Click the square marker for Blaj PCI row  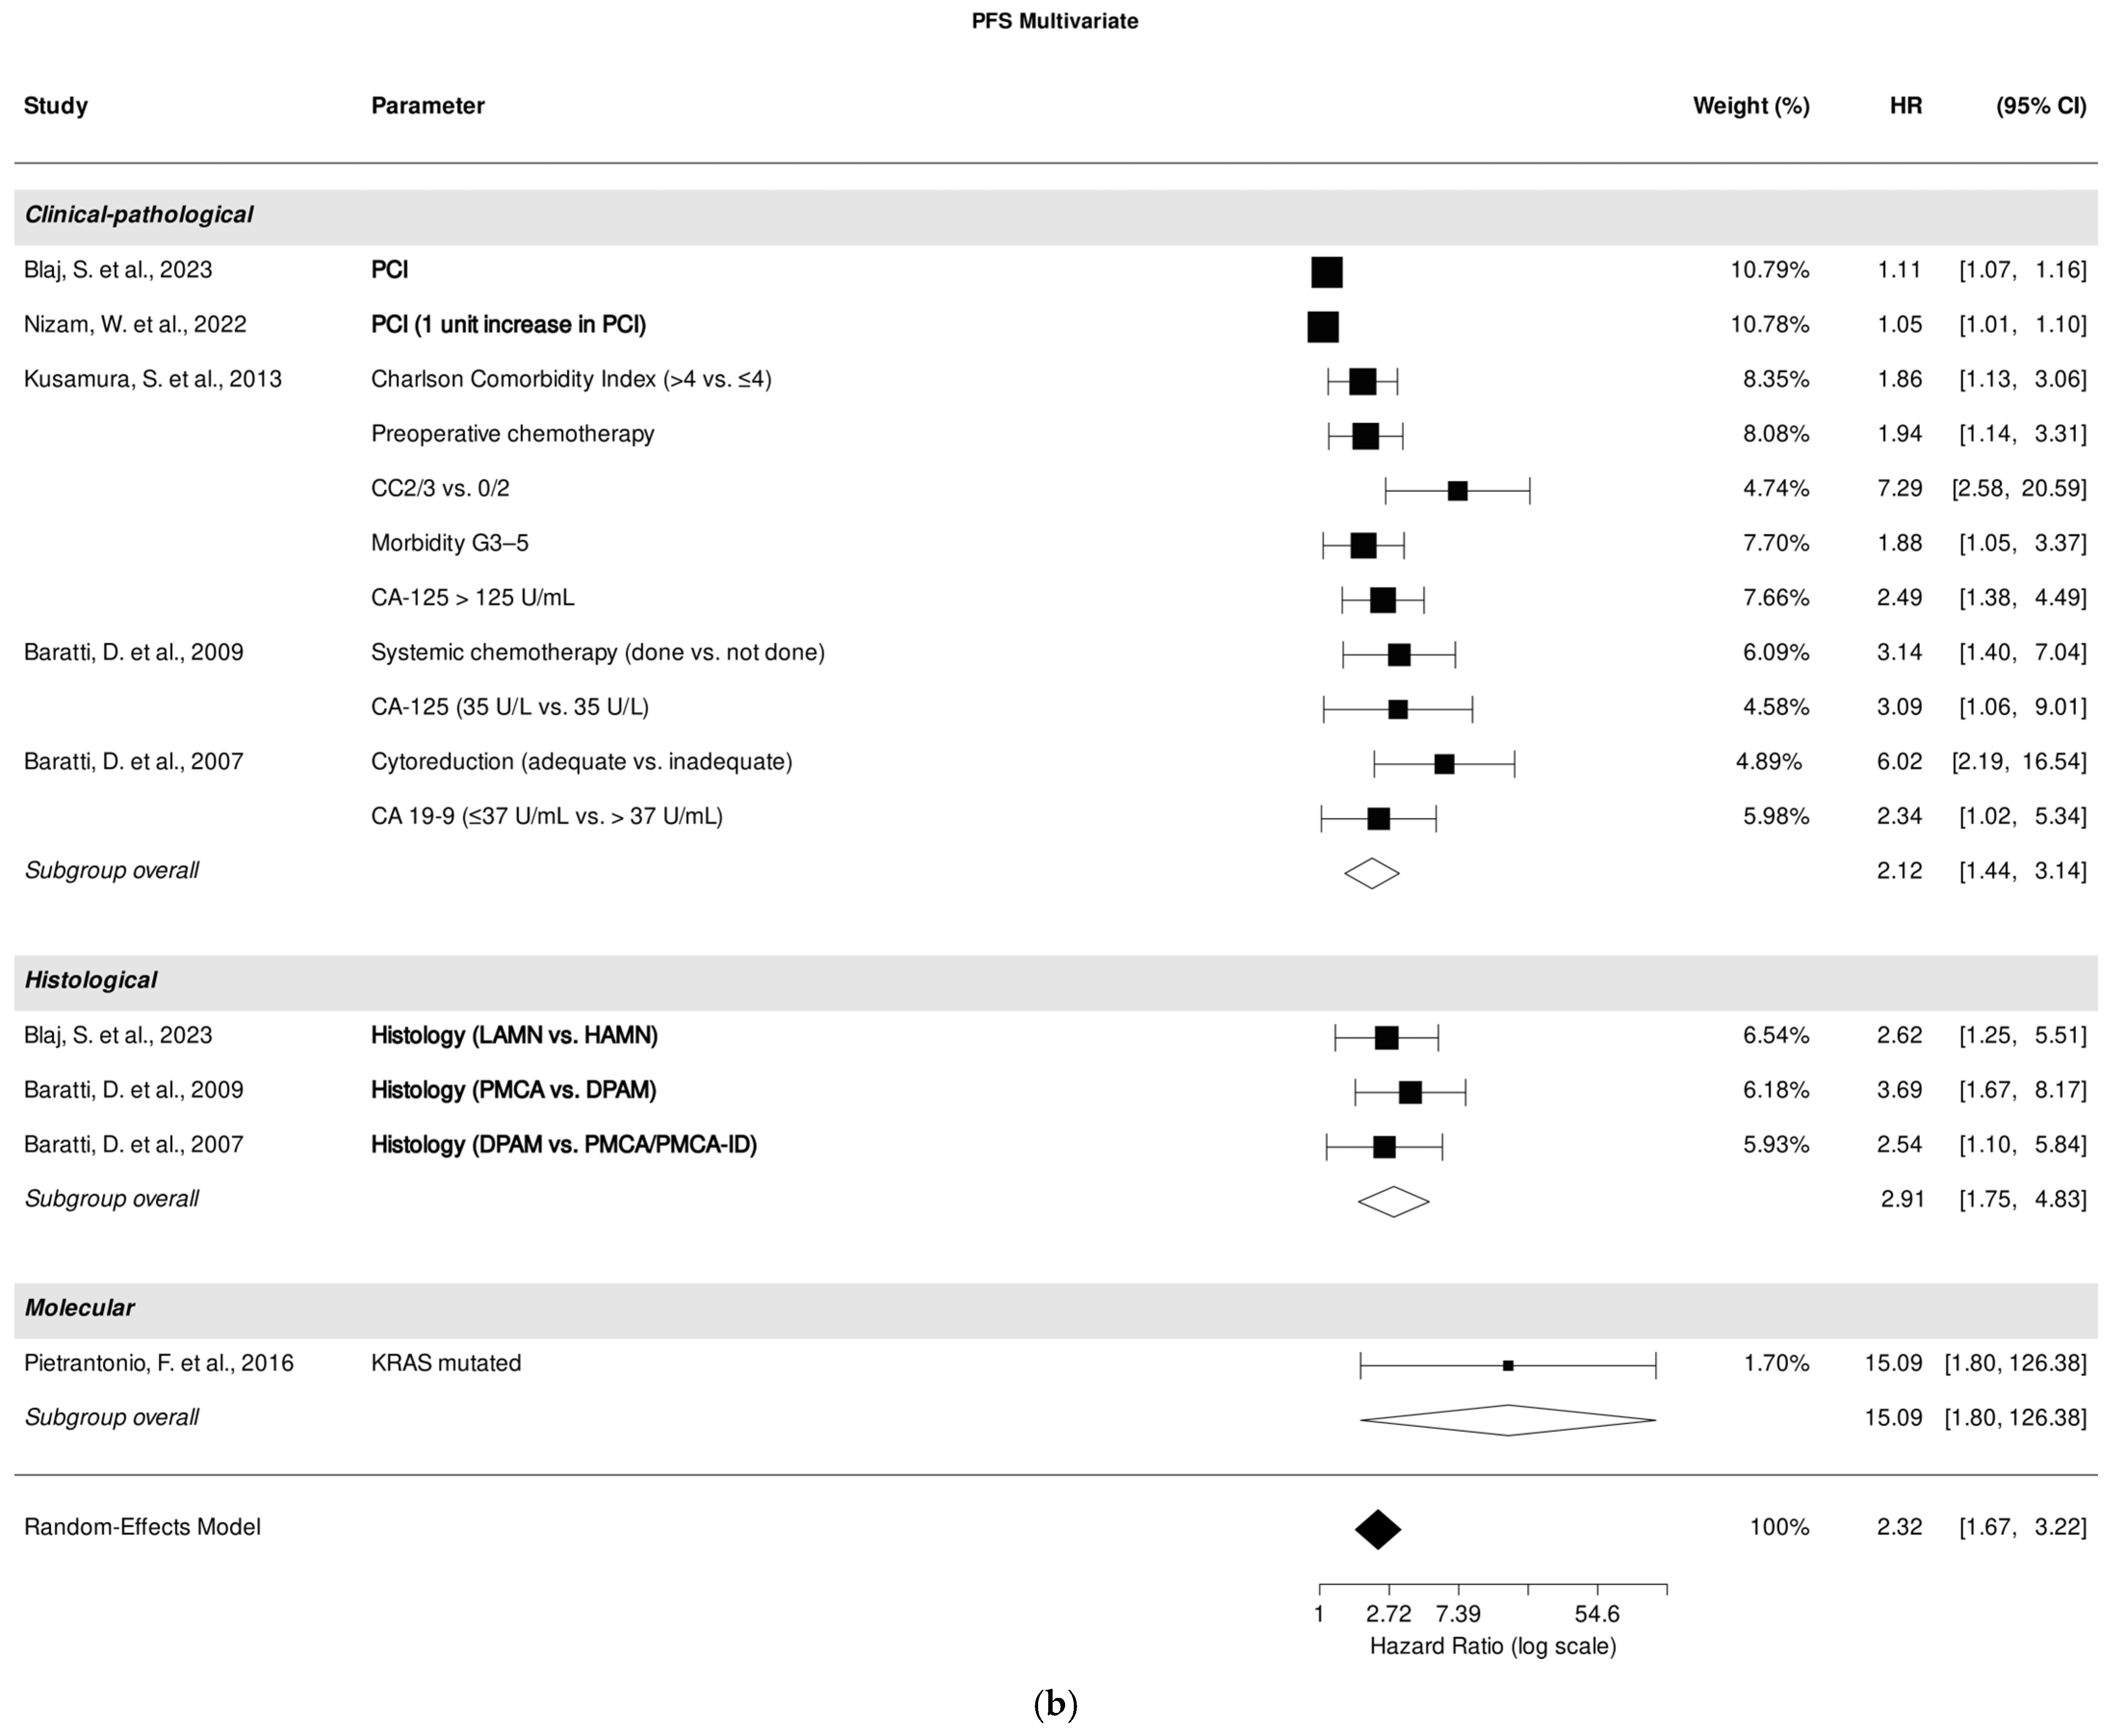1326,272
